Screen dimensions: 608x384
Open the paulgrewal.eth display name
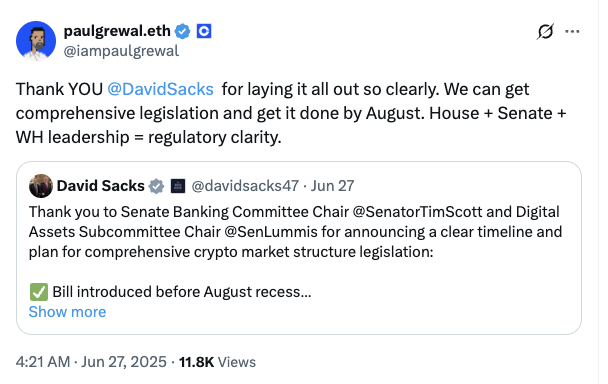(117, 31)
